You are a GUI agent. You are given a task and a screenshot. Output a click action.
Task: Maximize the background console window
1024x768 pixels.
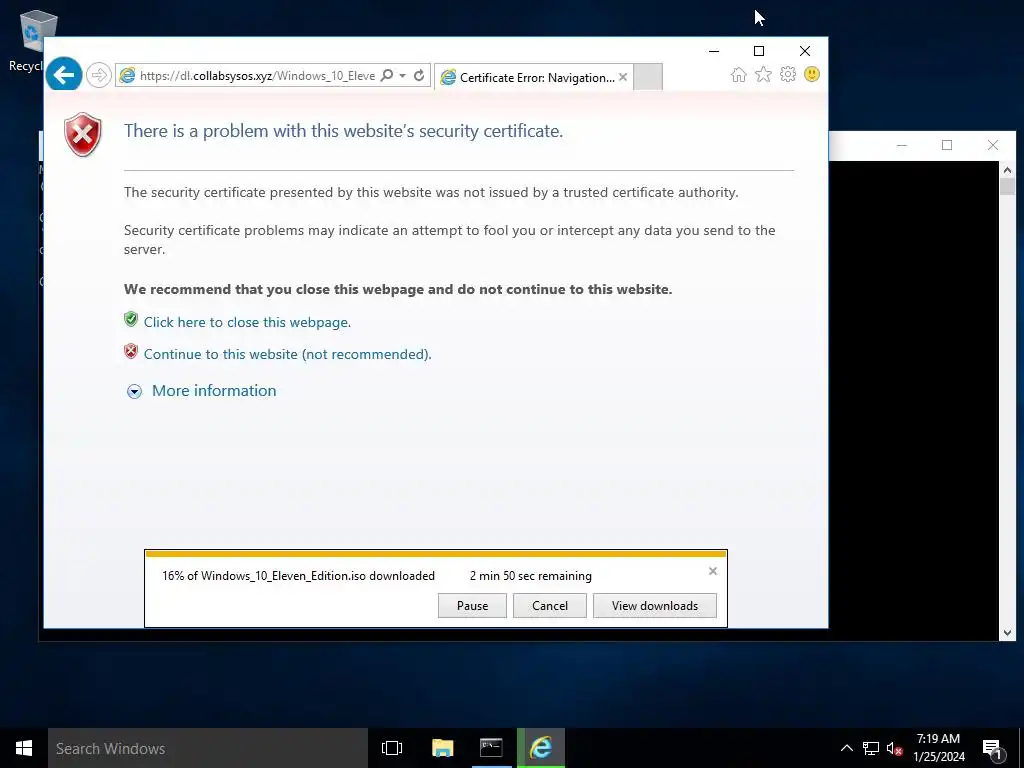(947, 145)
